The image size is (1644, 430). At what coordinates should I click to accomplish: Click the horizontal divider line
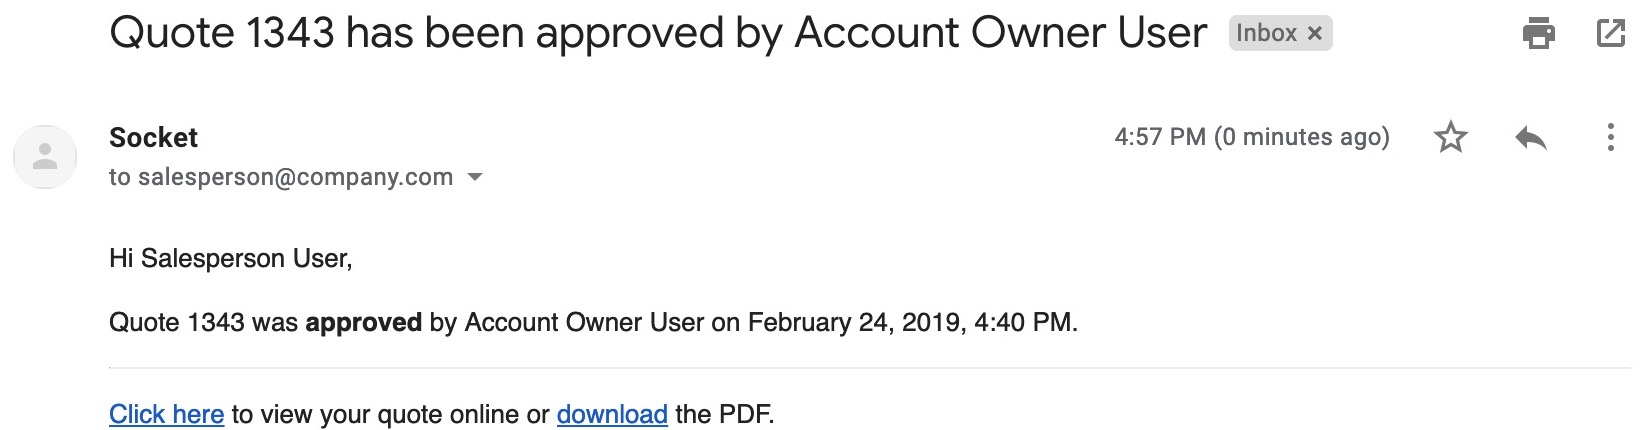(x=870, y=368)
